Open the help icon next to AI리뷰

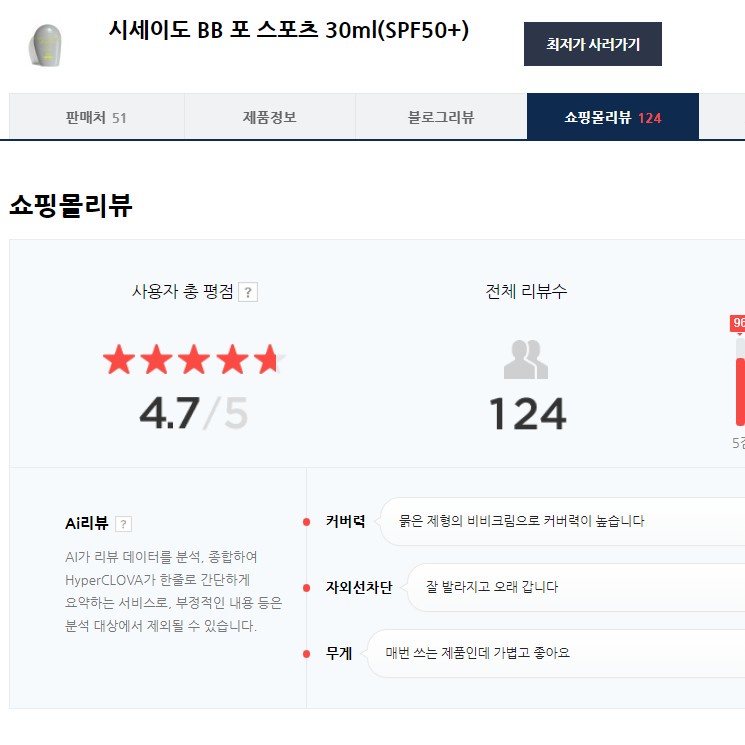coord(124,524)
